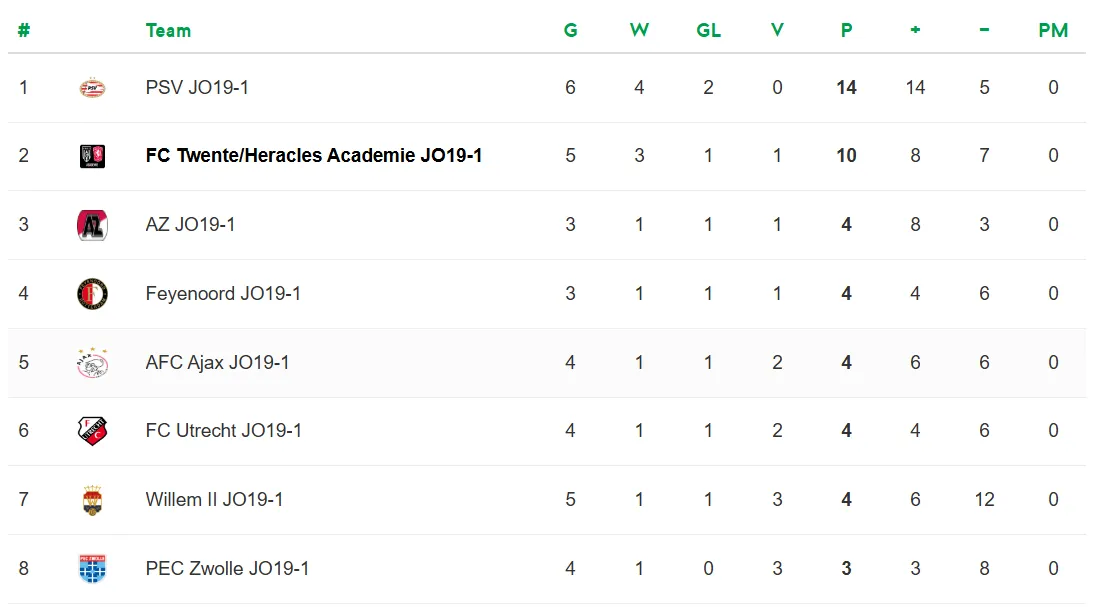Open the Willem II JO19-1 team page
The width and height of the screenshot is (1102, 607).
214,500
